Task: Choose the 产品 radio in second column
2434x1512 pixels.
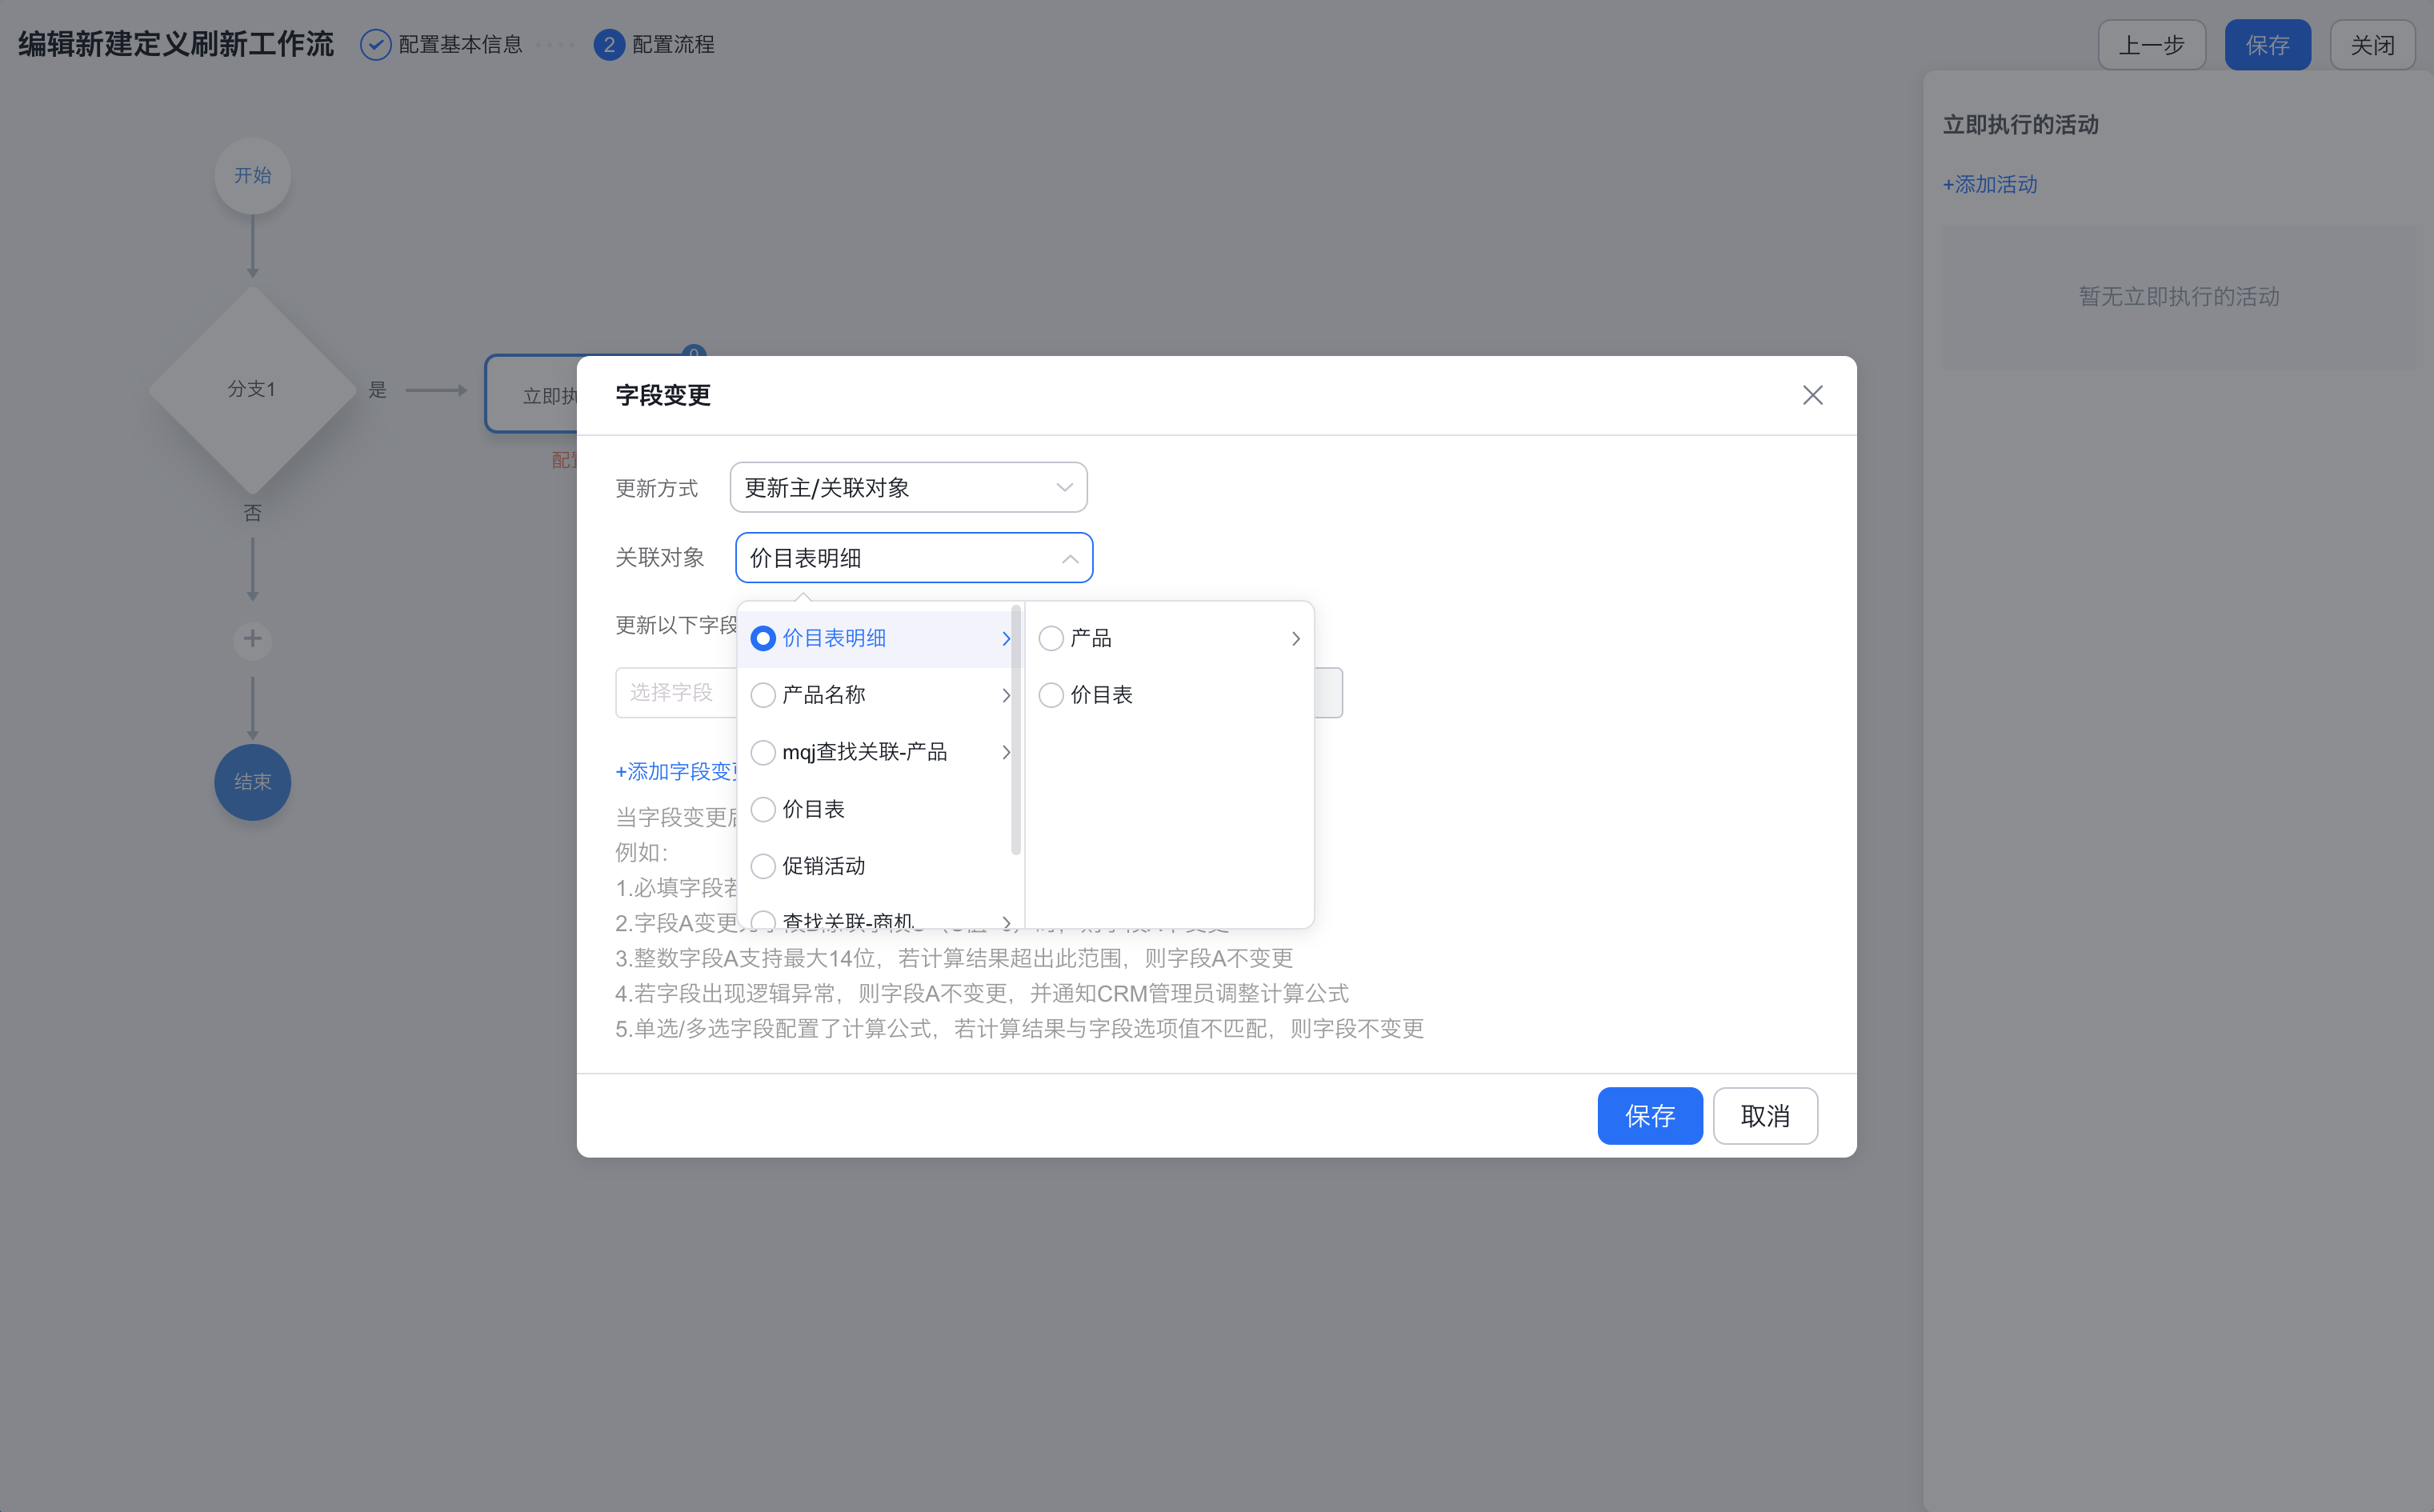Action: click(x=1050, y=638)
